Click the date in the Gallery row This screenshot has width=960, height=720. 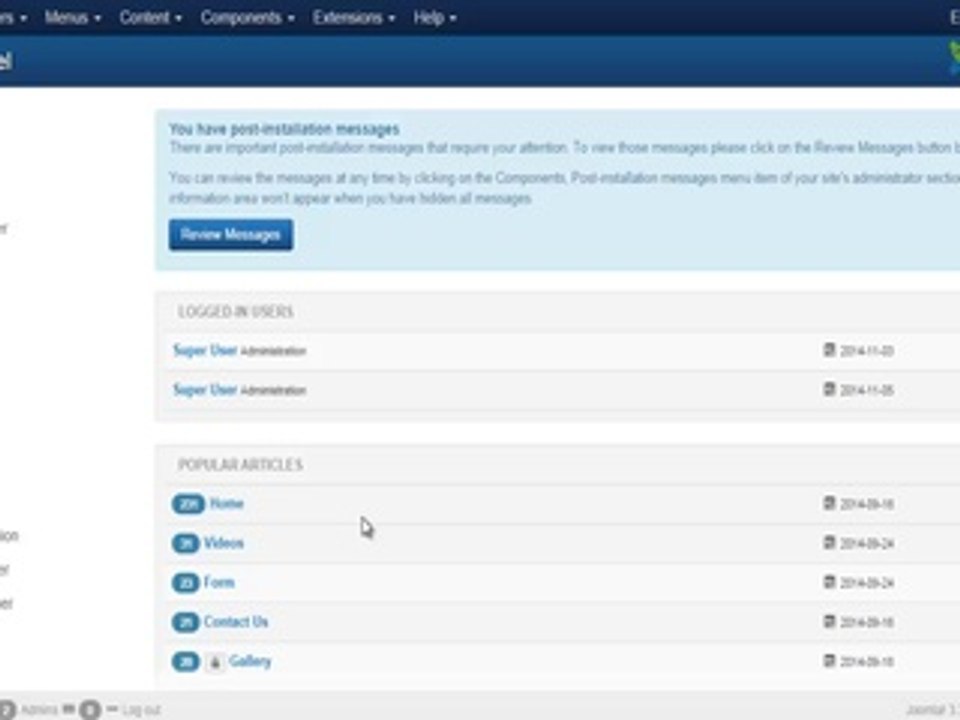(866, 662)
